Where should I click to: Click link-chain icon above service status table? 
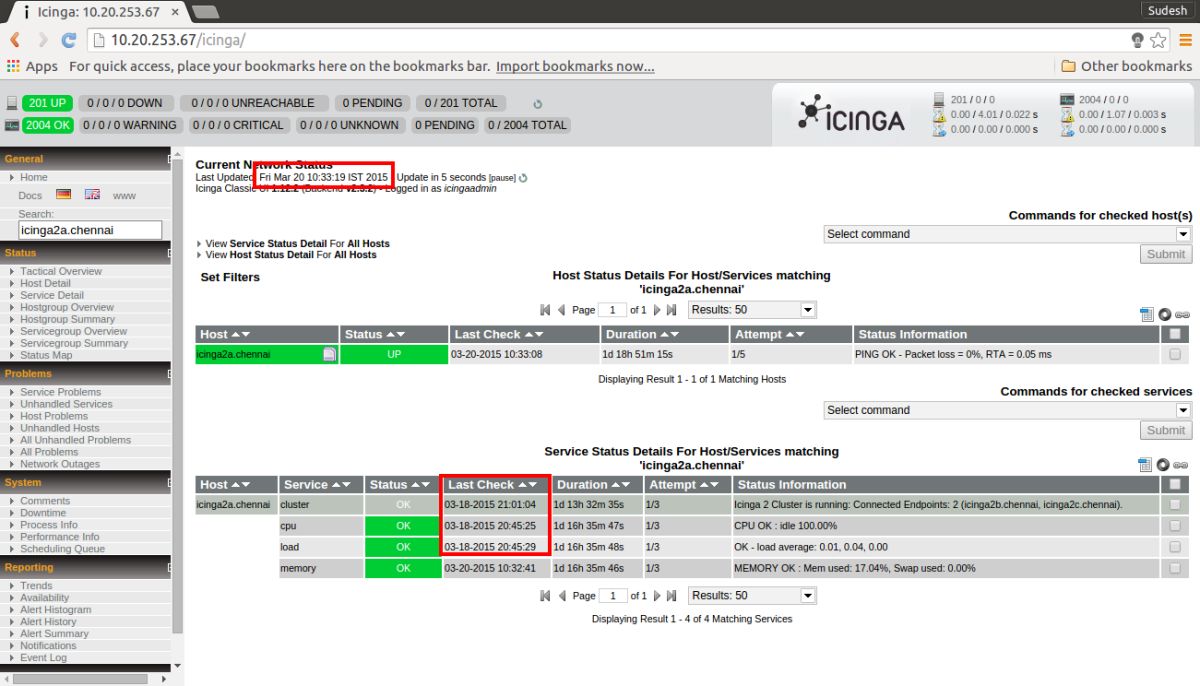pyautogui.click(x=1181, y=465)
